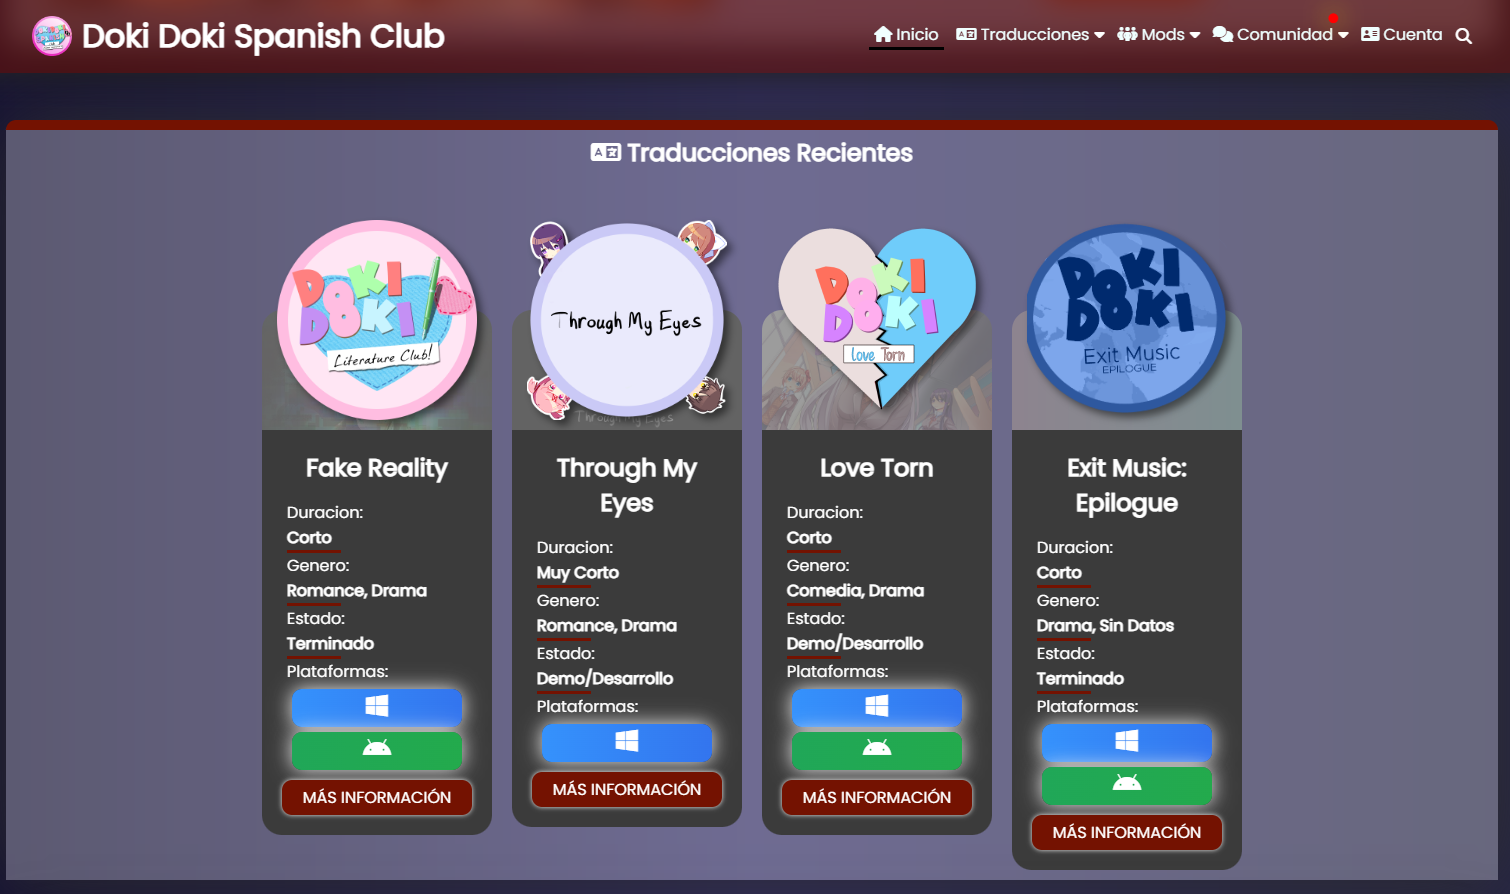Go to the Inicio menu item

coord(906,35)
